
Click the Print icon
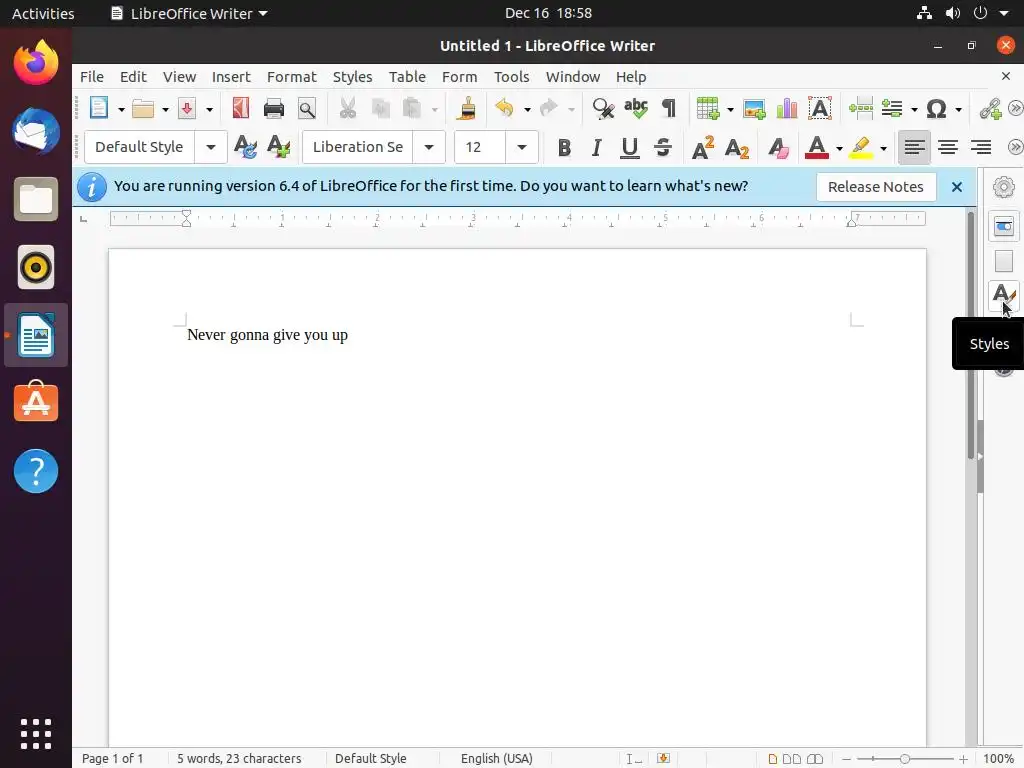(274, 108)
